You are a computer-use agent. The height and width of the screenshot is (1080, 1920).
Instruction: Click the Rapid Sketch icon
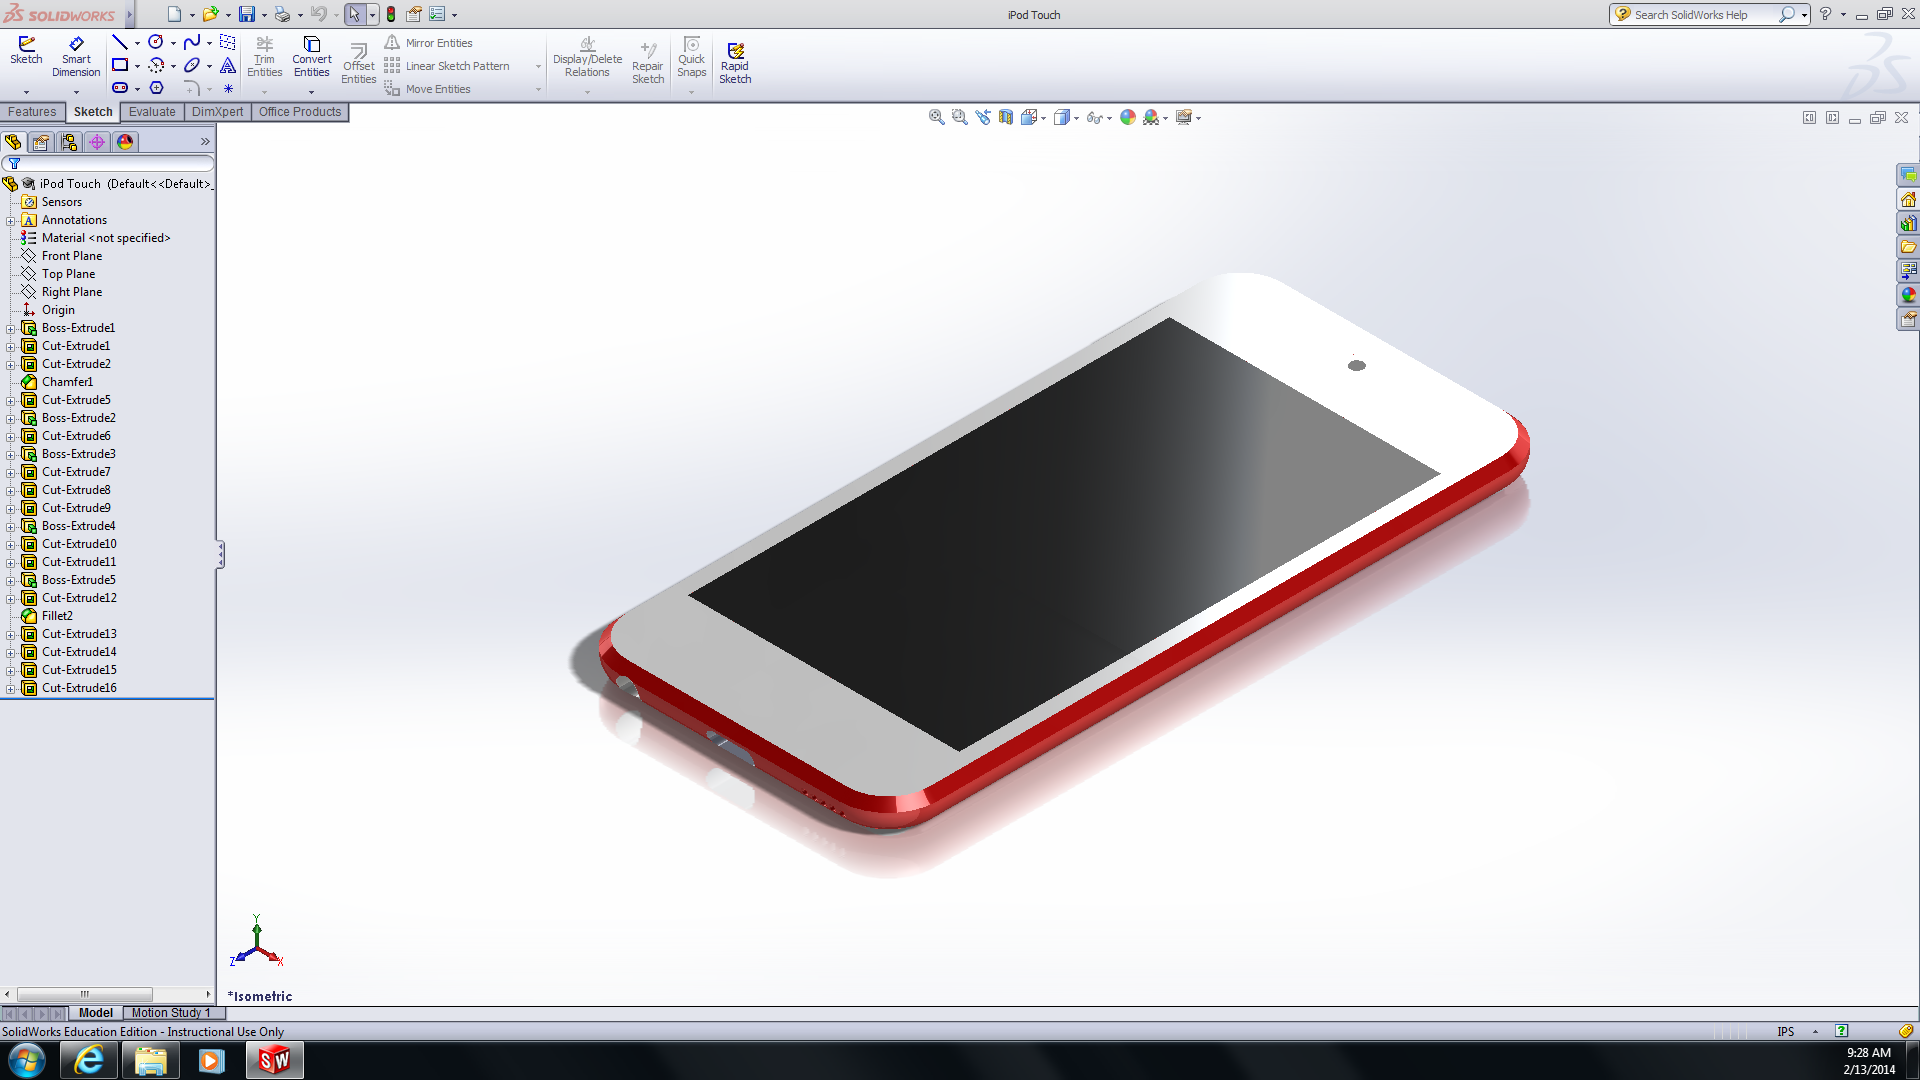pos(735,63)
